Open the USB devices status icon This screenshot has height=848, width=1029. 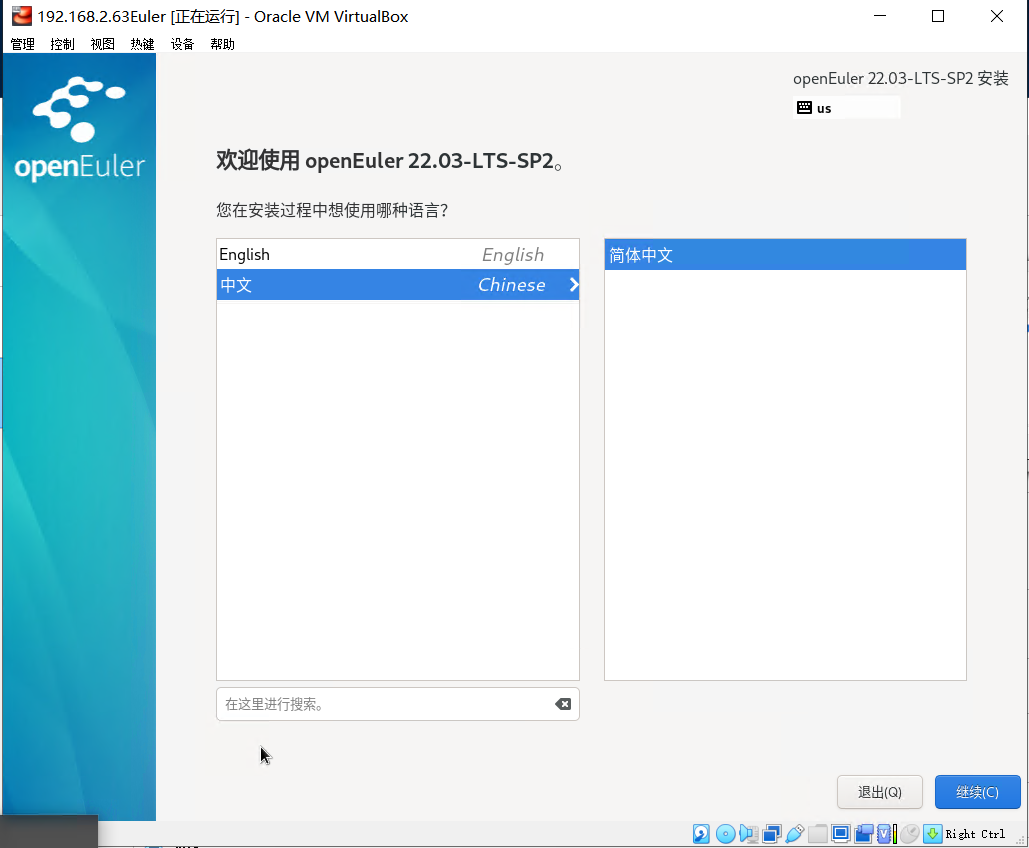click(x=794, y=834)
